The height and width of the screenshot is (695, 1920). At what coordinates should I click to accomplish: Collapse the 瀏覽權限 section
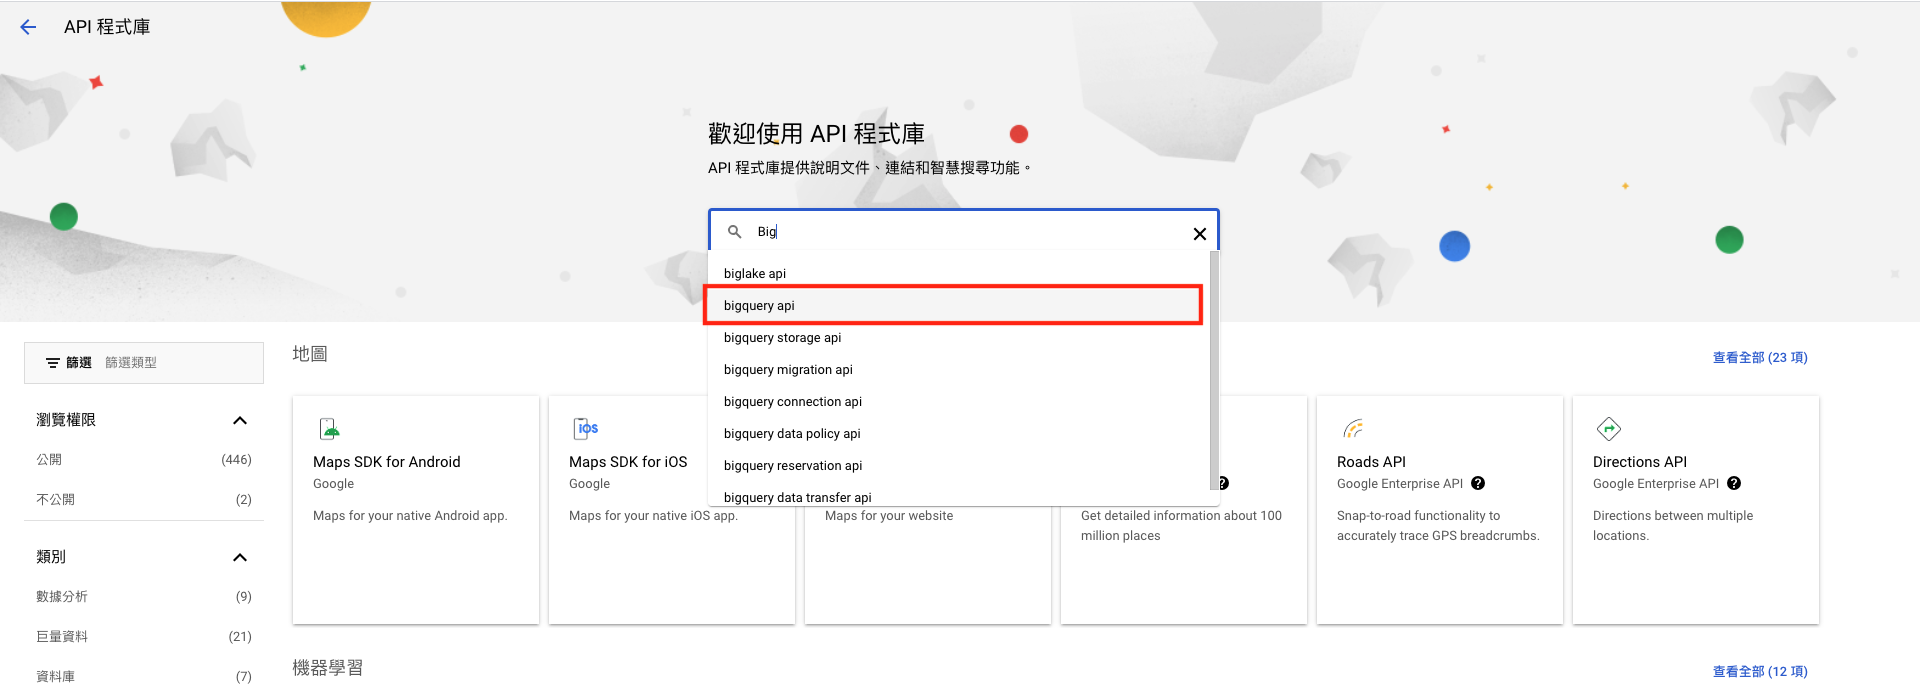click(240, 420)
